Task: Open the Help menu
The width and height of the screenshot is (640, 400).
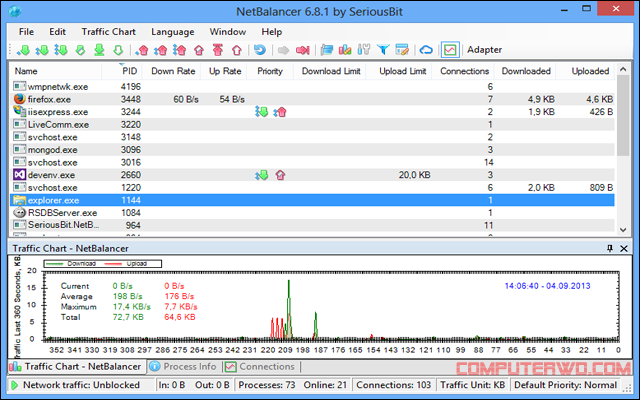Action: [272, 32]
